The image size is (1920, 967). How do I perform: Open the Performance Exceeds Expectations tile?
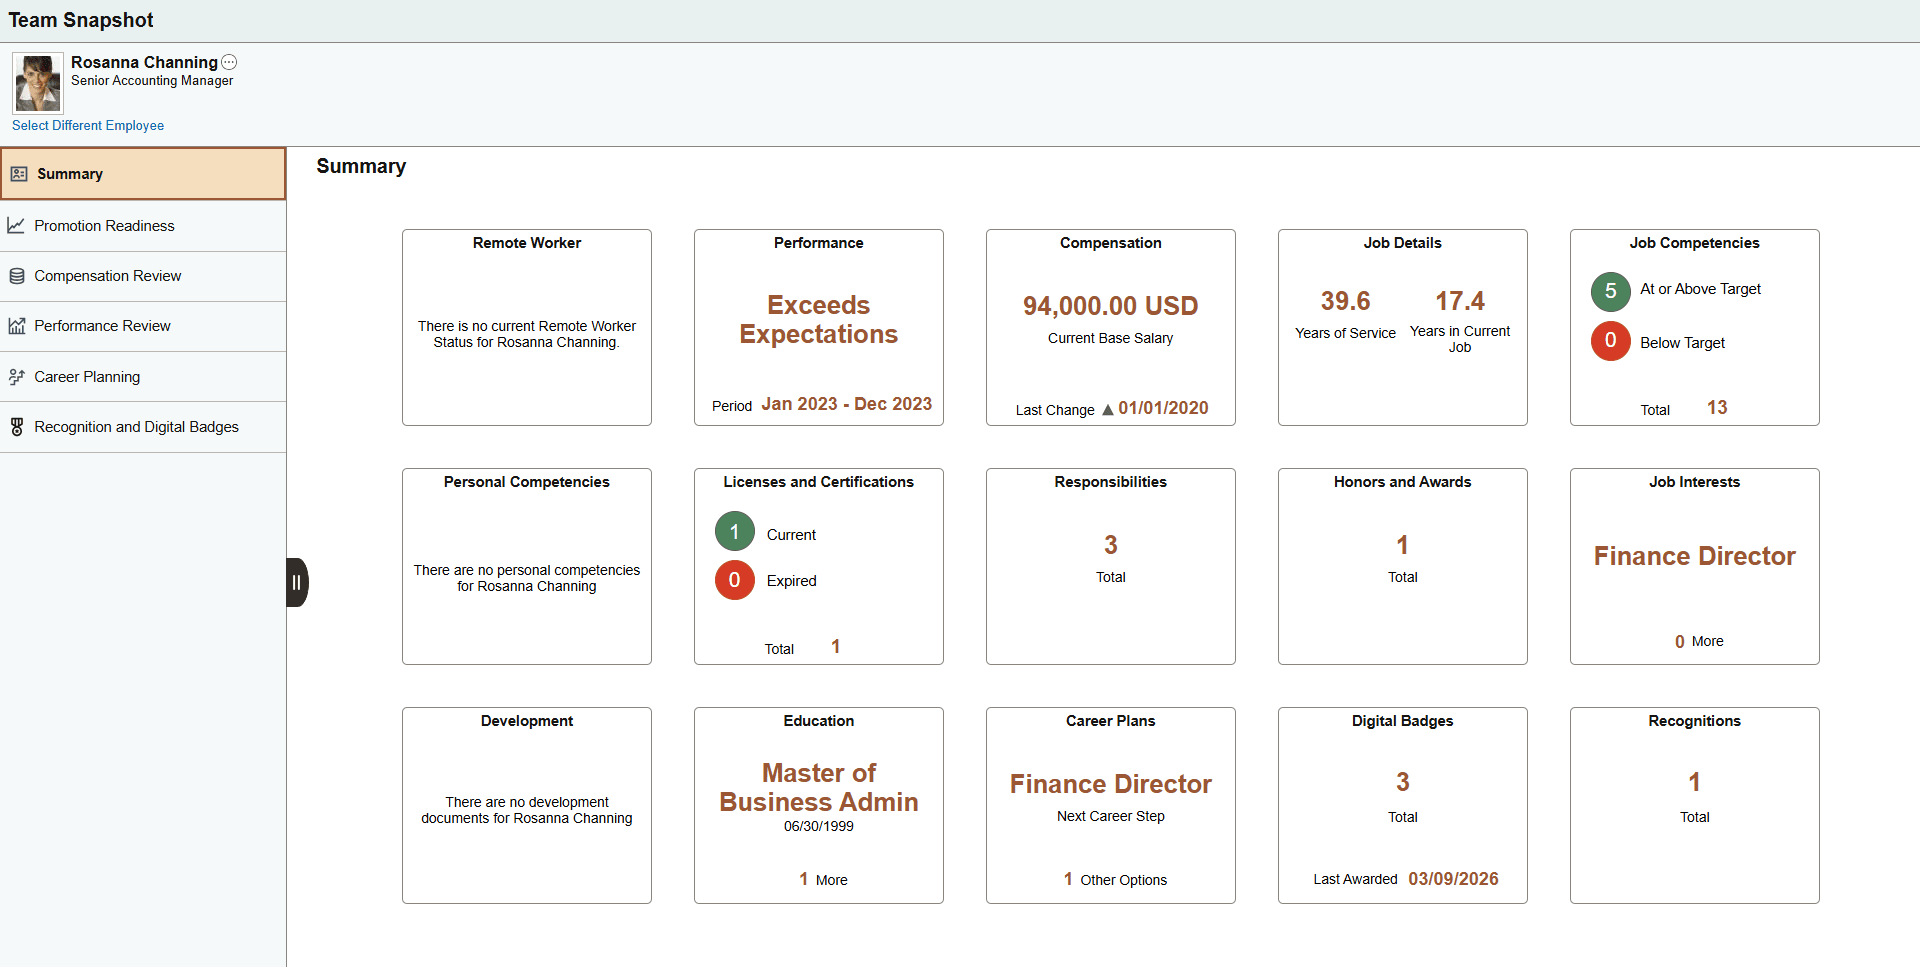(818, 327)
